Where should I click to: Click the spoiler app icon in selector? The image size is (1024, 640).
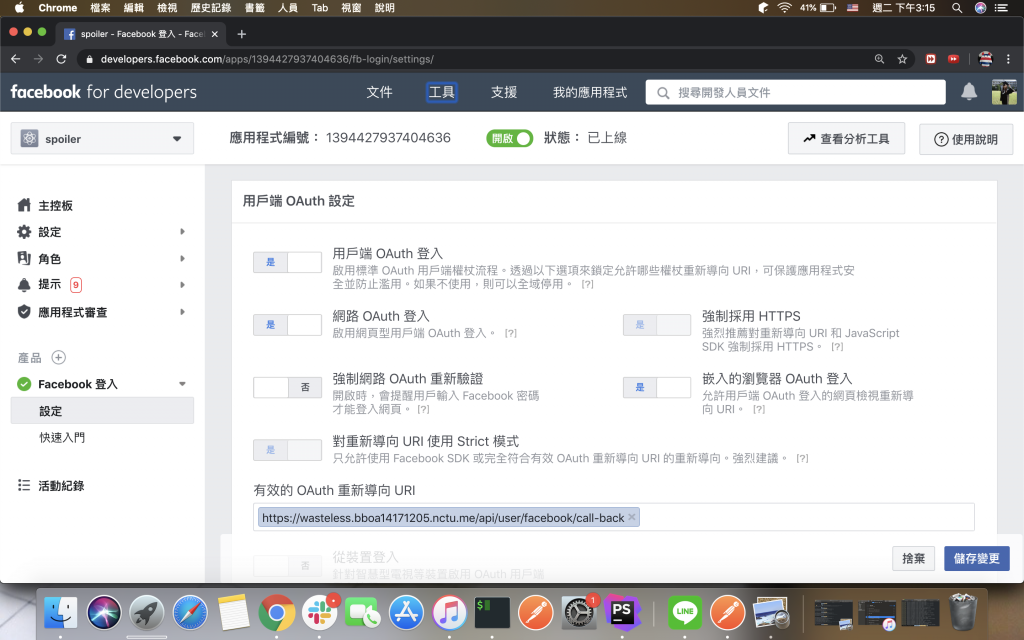pos(29,138)
